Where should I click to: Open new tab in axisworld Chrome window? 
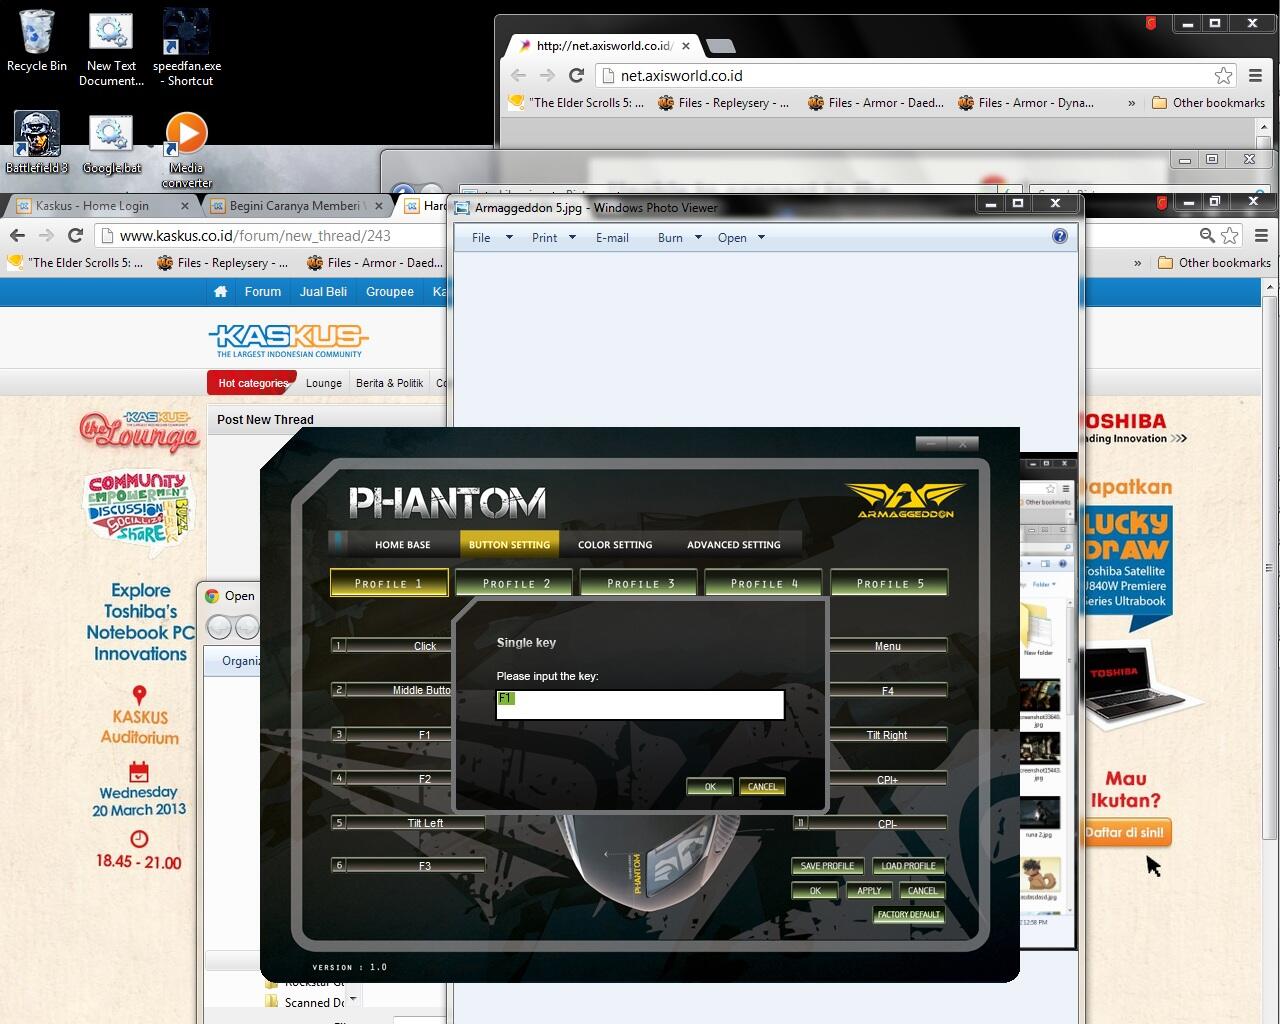tap(720, 46)
